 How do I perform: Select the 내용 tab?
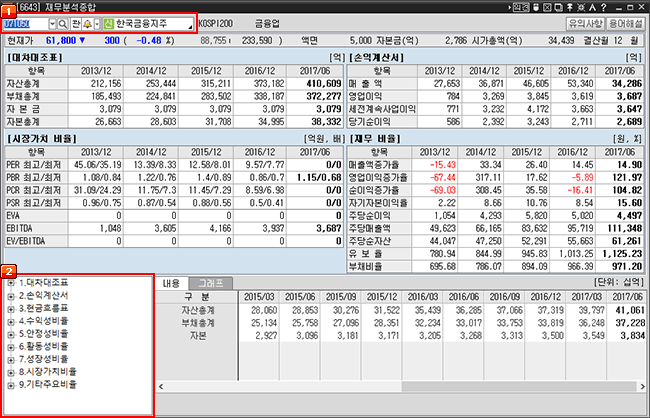(173, 284)
